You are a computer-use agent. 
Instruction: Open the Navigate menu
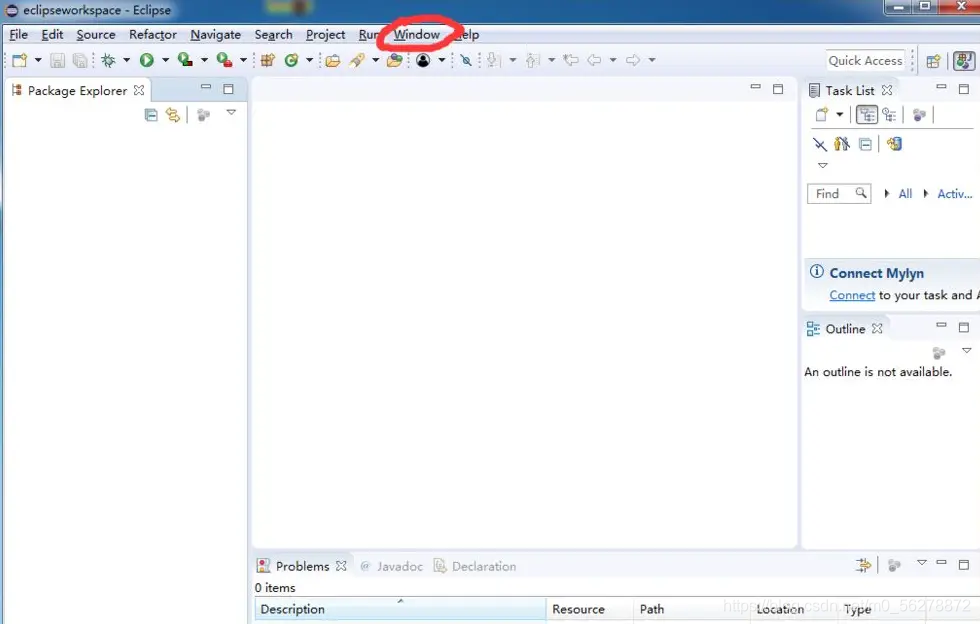pyautogui.click(x=216, y=34)
